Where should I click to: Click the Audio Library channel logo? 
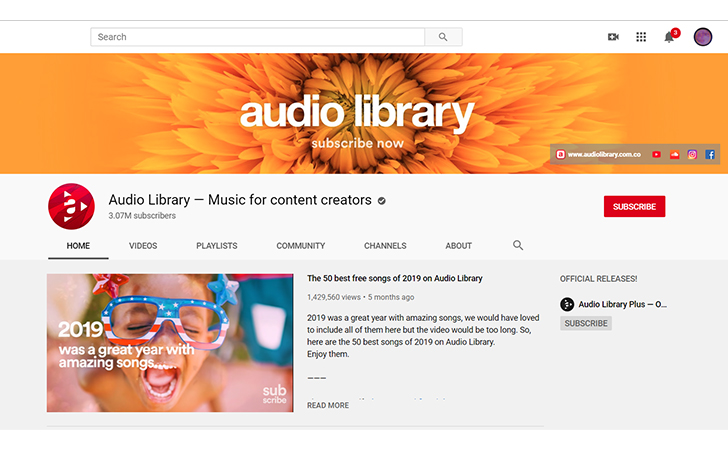pos(71,207)
